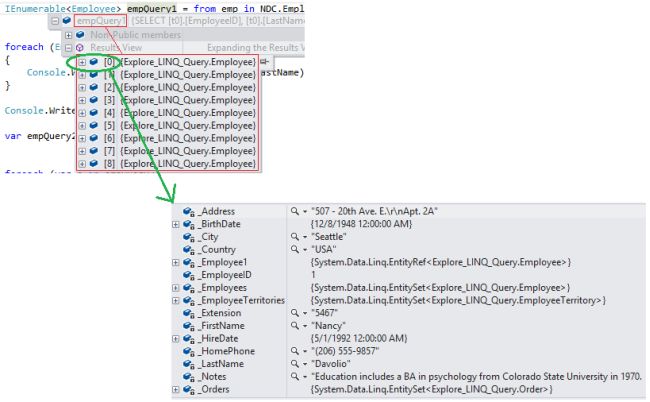
Task: Click the cube icon of result [4]
Action: 94,113
